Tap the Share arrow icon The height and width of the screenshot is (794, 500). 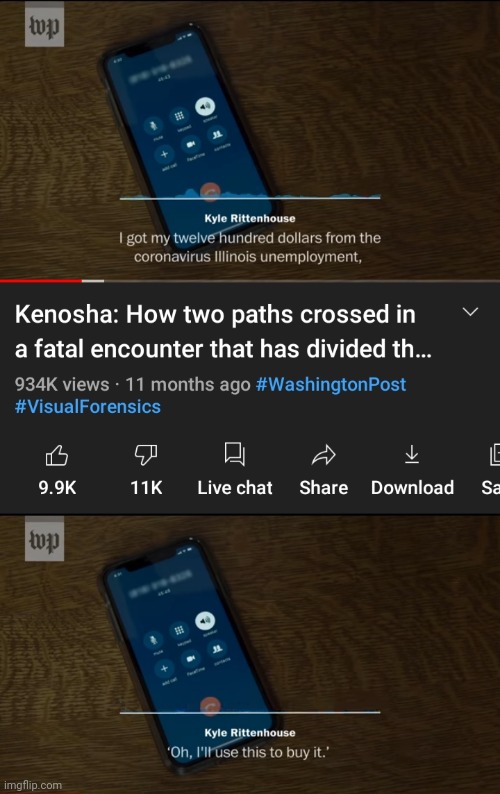324,455
